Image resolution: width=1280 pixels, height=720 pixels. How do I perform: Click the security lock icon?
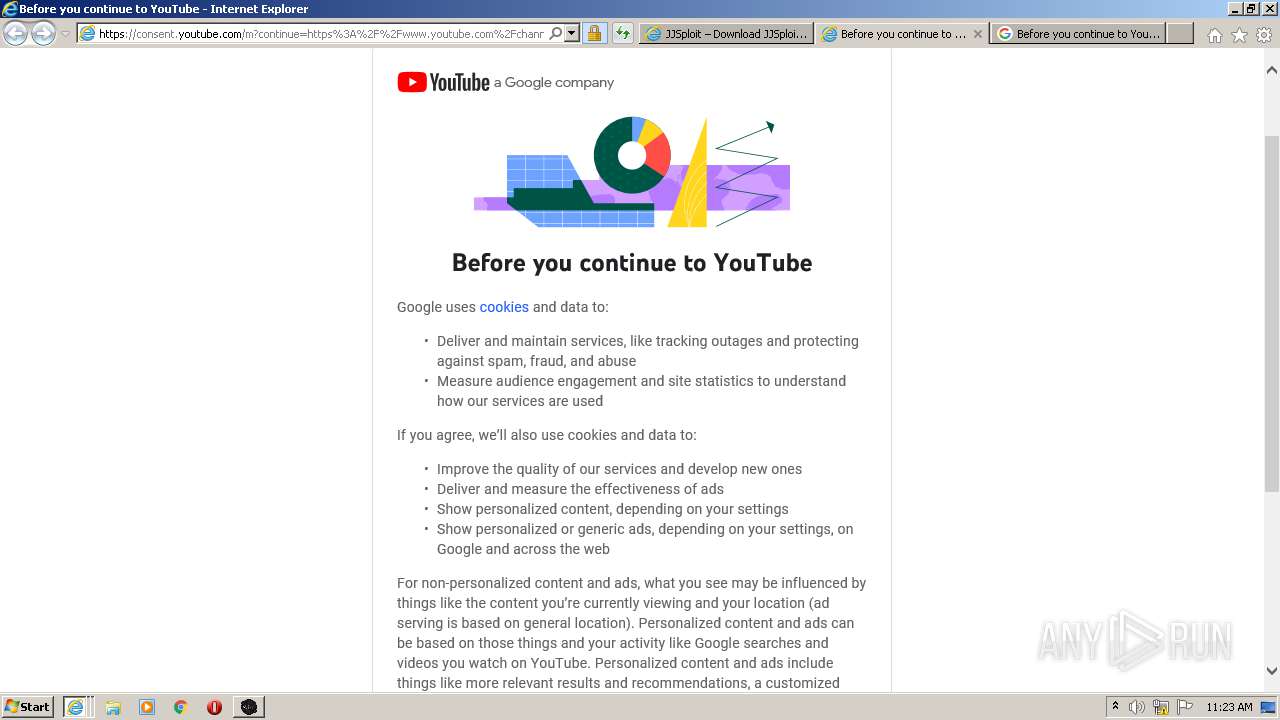tap(594, 33)
